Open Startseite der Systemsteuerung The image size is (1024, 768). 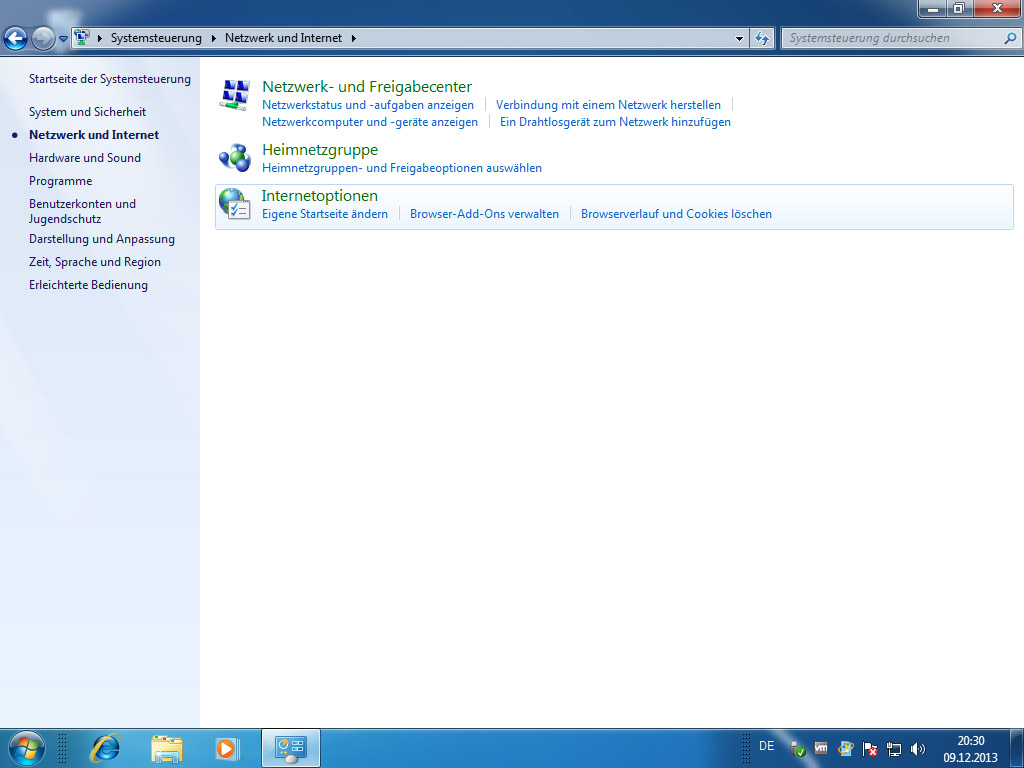tap(110, 79)
